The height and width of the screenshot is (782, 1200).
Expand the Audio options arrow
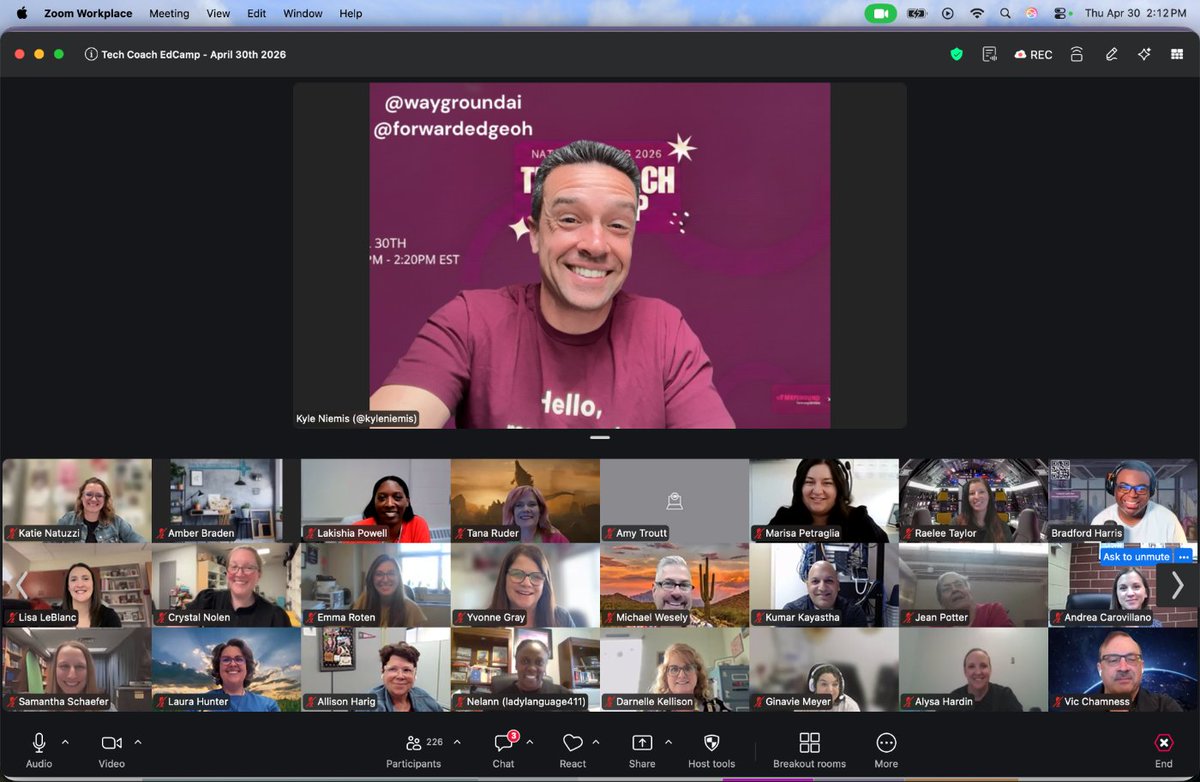(66, 742)
